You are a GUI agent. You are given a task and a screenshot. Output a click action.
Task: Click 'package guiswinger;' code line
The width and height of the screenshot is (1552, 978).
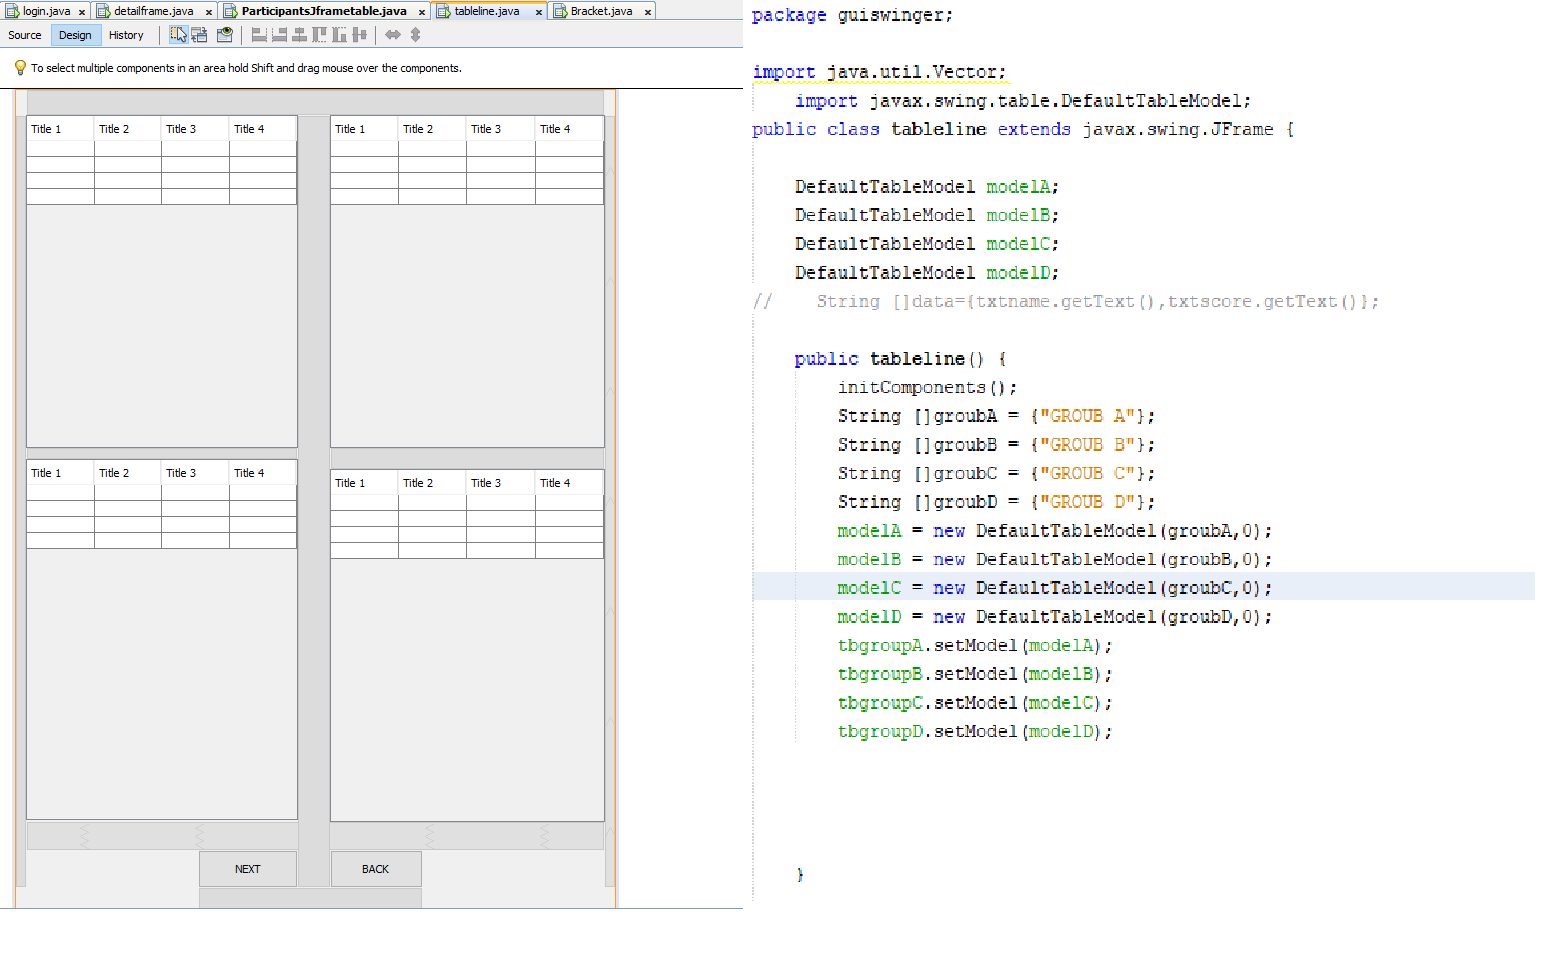(852, 15)
